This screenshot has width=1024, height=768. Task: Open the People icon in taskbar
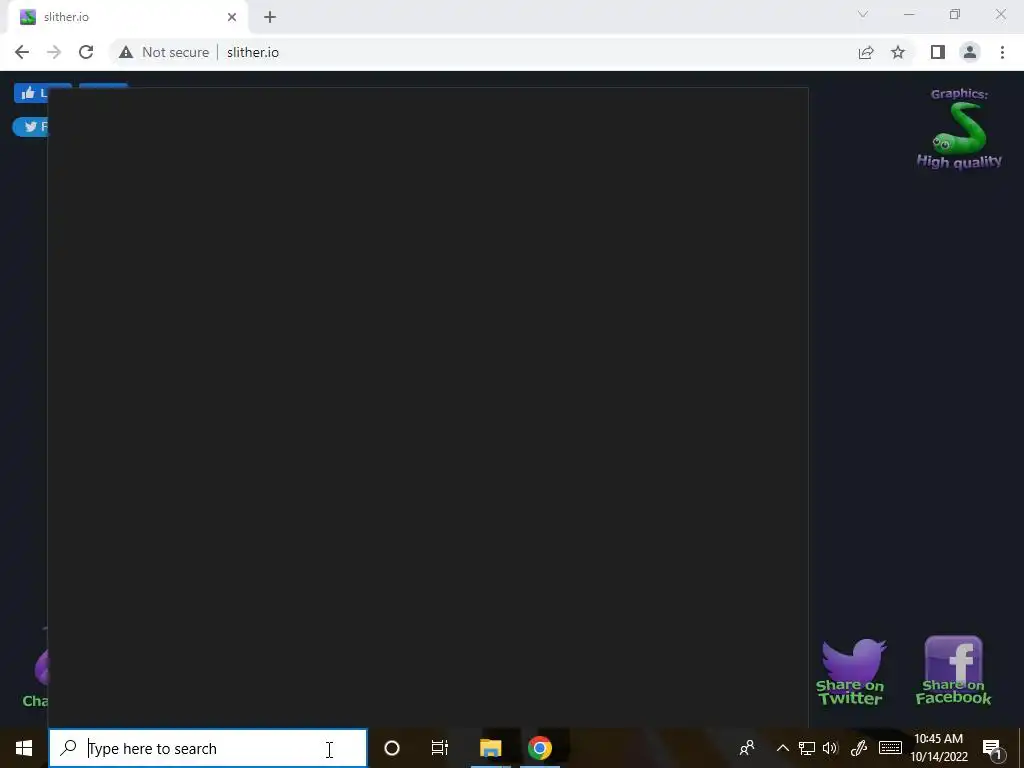tap(747, 748)
